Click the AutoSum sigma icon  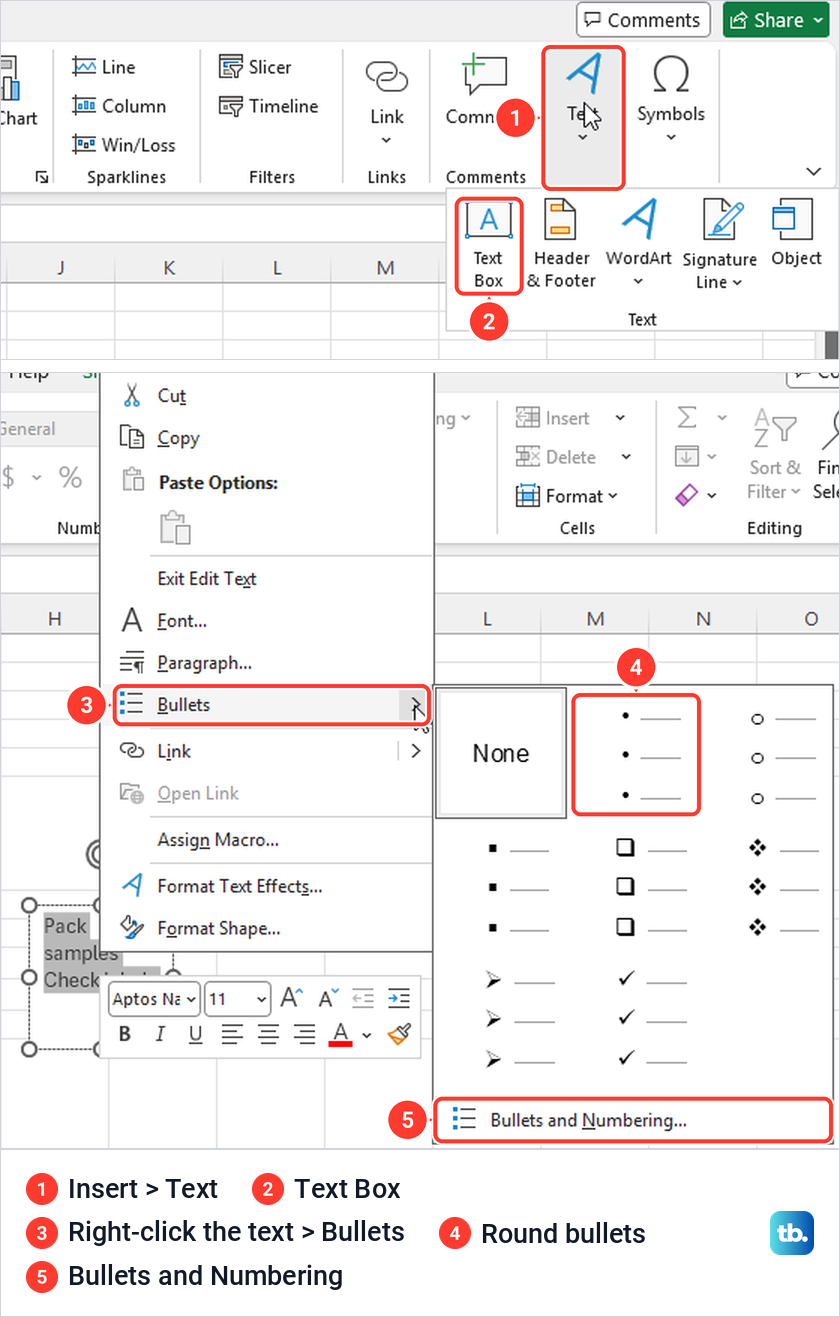(686, 417)
